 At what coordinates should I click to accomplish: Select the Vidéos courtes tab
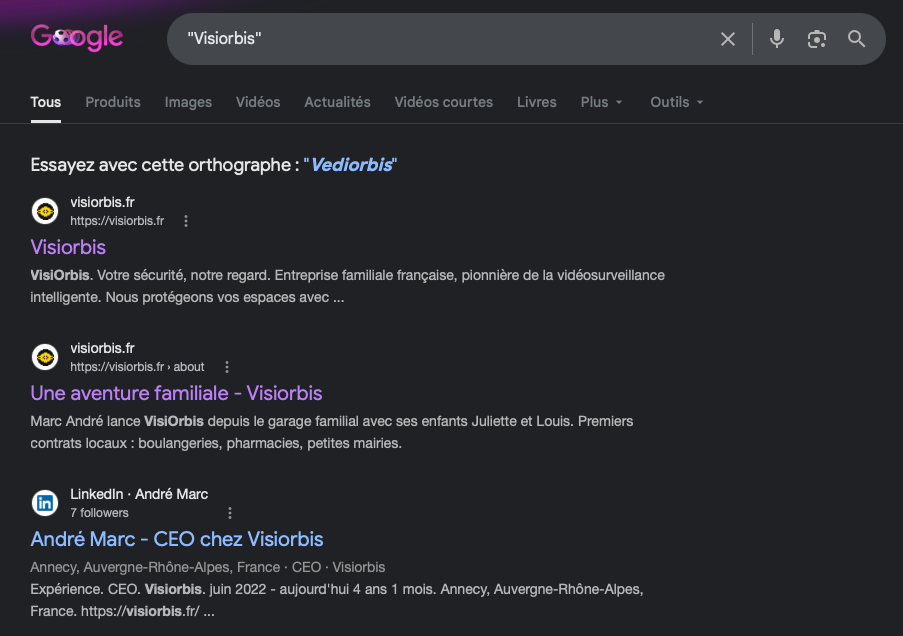(x=443, y=102)
